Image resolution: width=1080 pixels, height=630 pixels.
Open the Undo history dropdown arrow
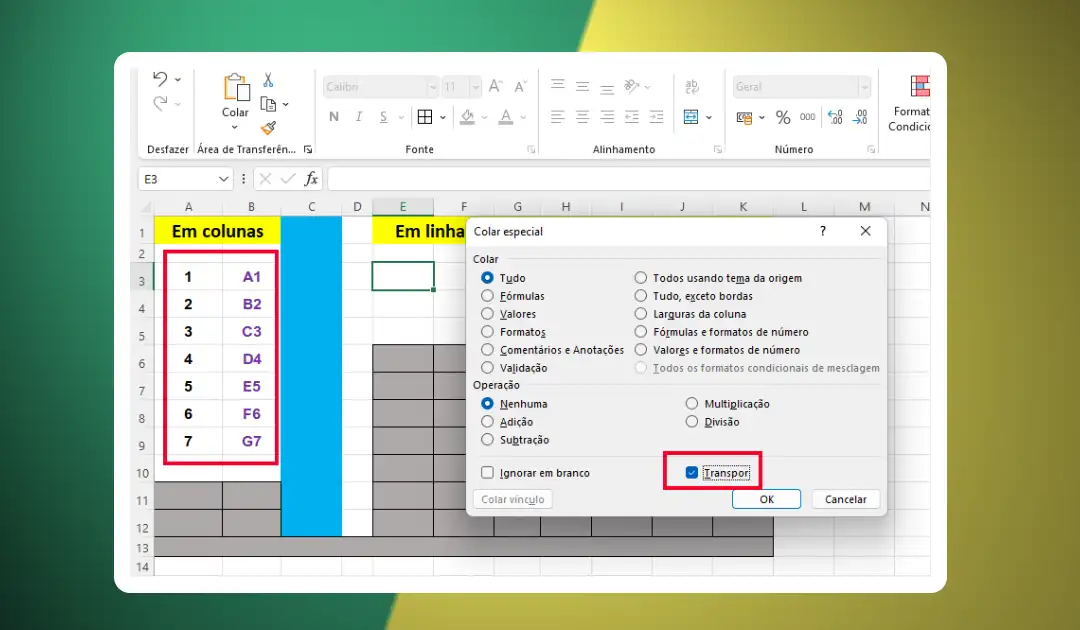tap(178, 80)
